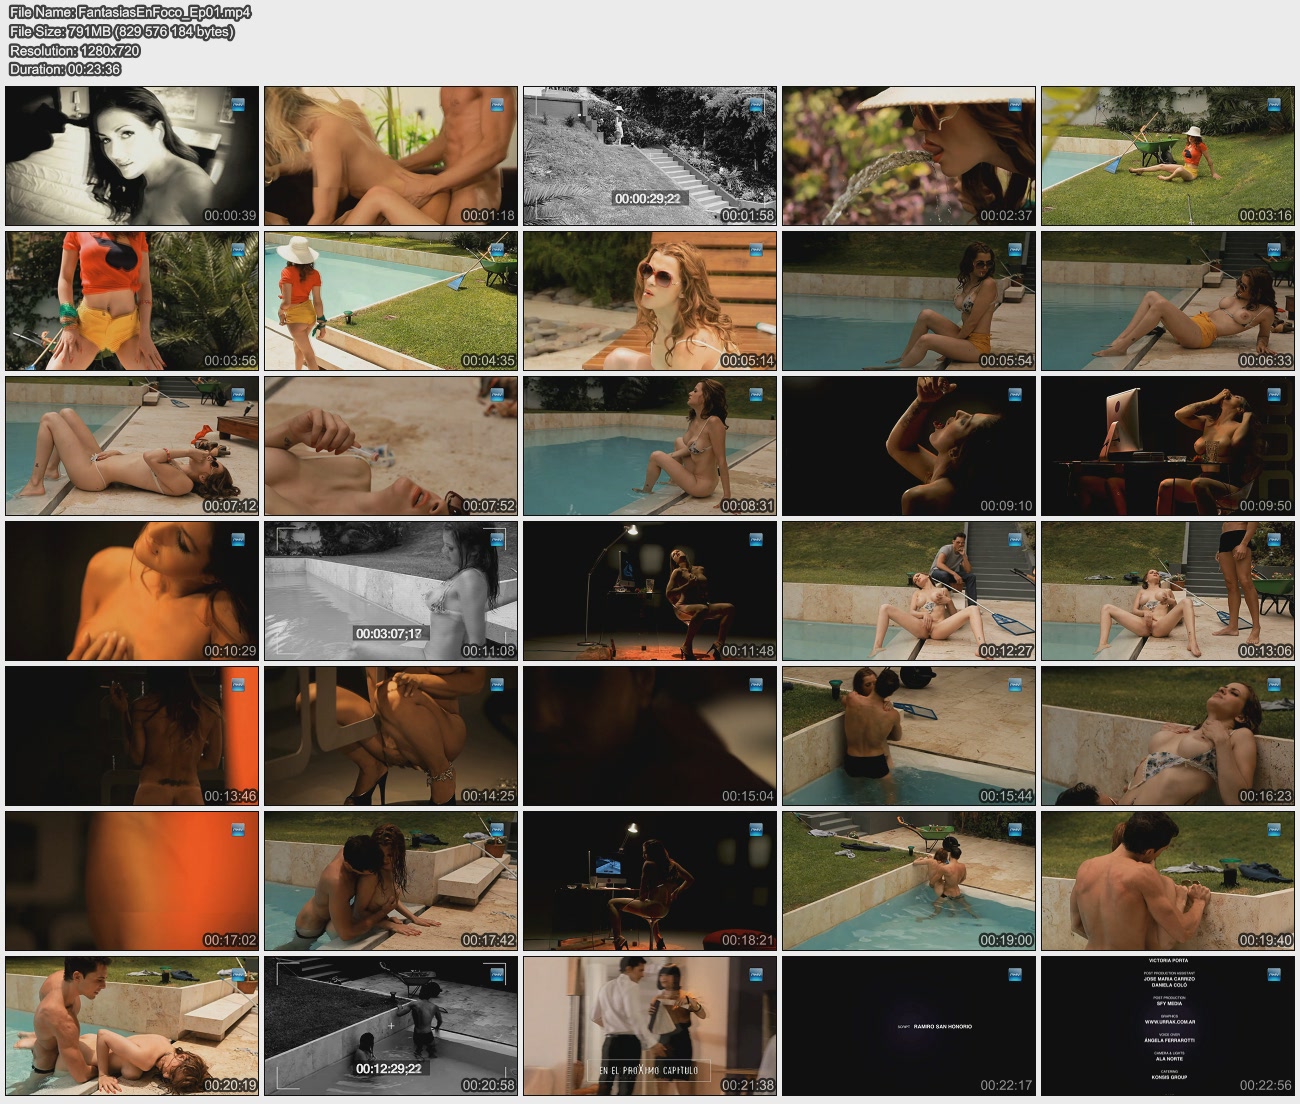Click the channel logo in the 00:01:58 frame

[756, 105]
